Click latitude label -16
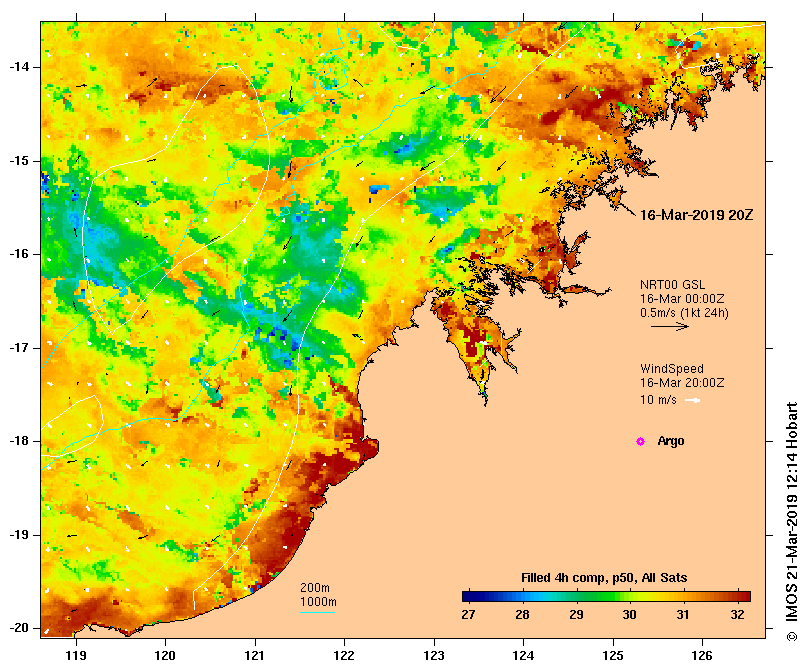This screenshot has height=672, width=809. 19,254
